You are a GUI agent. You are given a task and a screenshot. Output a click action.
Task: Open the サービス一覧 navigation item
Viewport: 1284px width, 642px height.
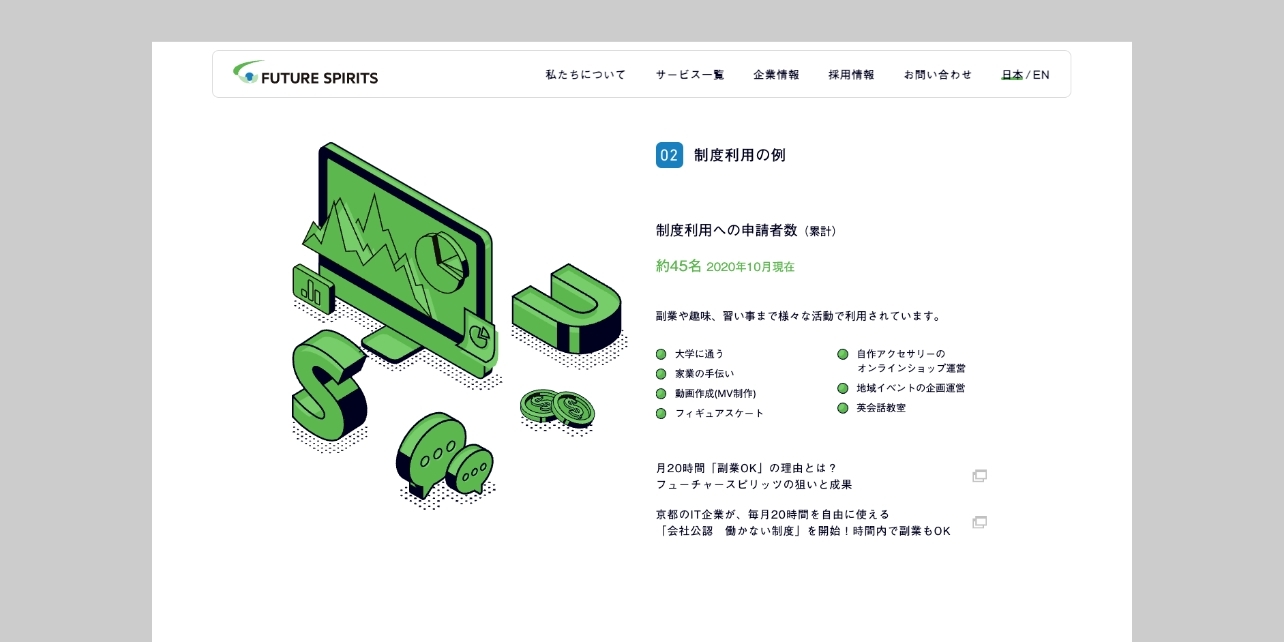[x=690, y=75]
